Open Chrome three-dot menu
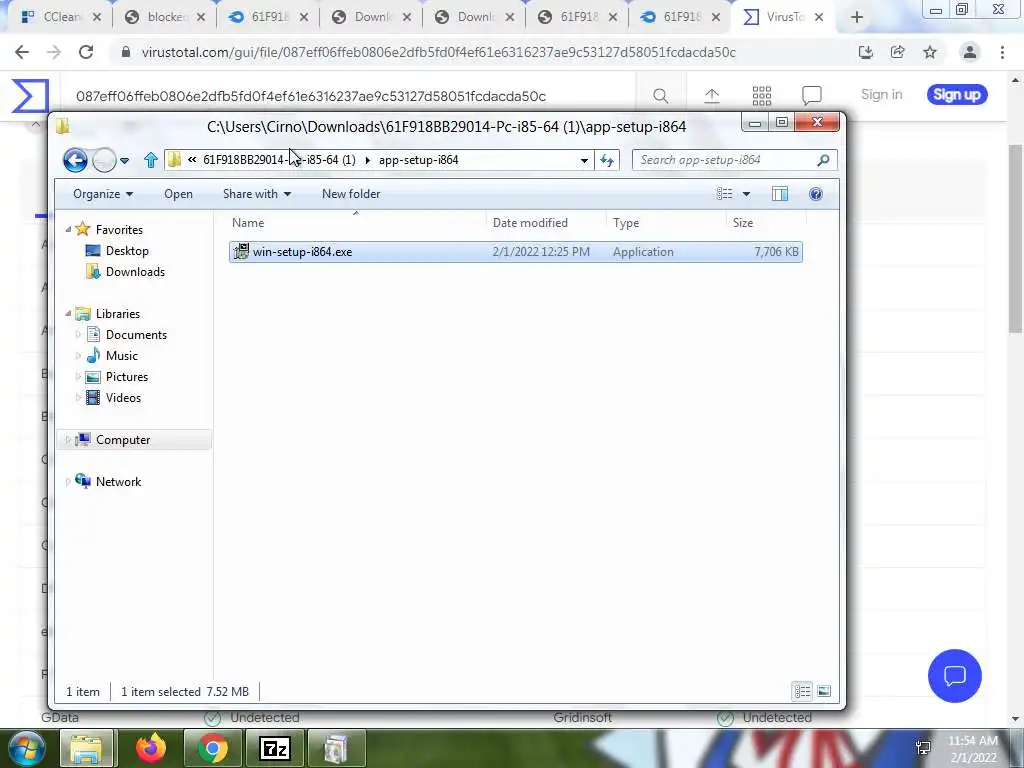 [x=1002, y=52]
